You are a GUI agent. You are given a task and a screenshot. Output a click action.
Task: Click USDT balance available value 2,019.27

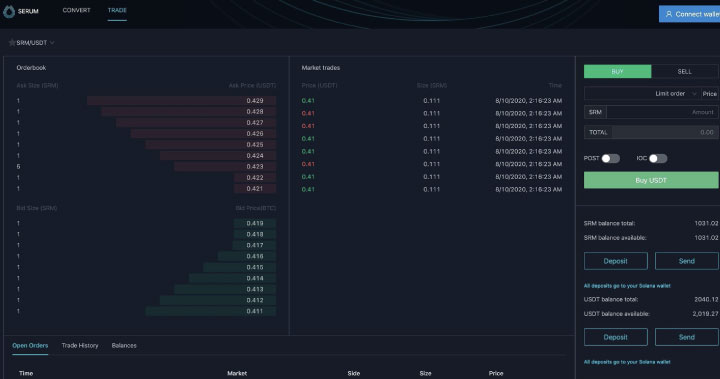tap(705, 314)
